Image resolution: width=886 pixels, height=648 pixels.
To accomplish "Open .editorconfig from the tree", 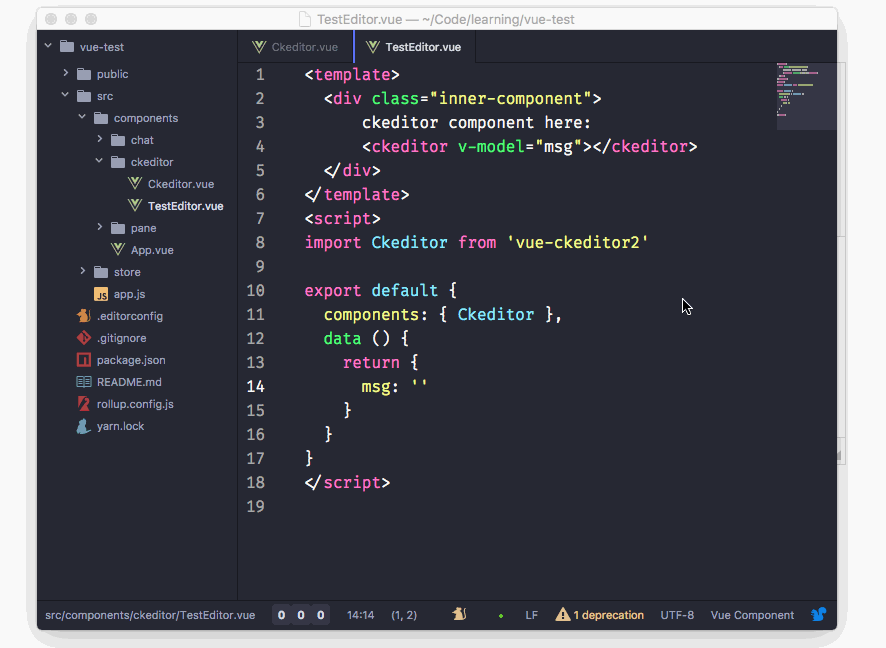I will 130,316.
